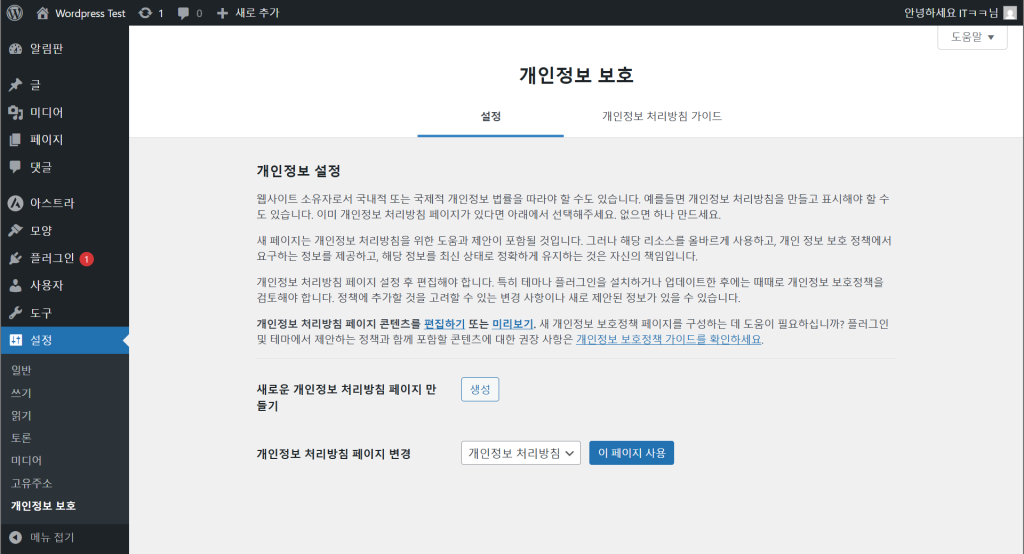Open 개인정보 보호정책 가이드를 확인하세요 link

(668, 340)
